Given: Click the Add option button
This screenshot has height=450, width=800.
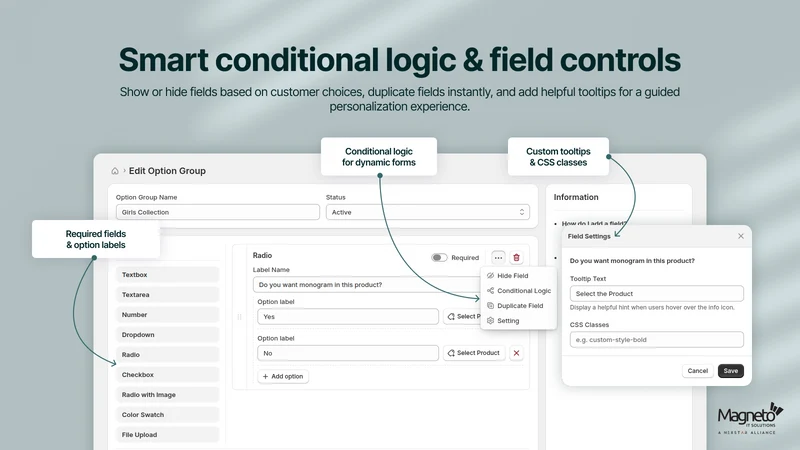Looking at the screenshot, I should click(283, 377).
